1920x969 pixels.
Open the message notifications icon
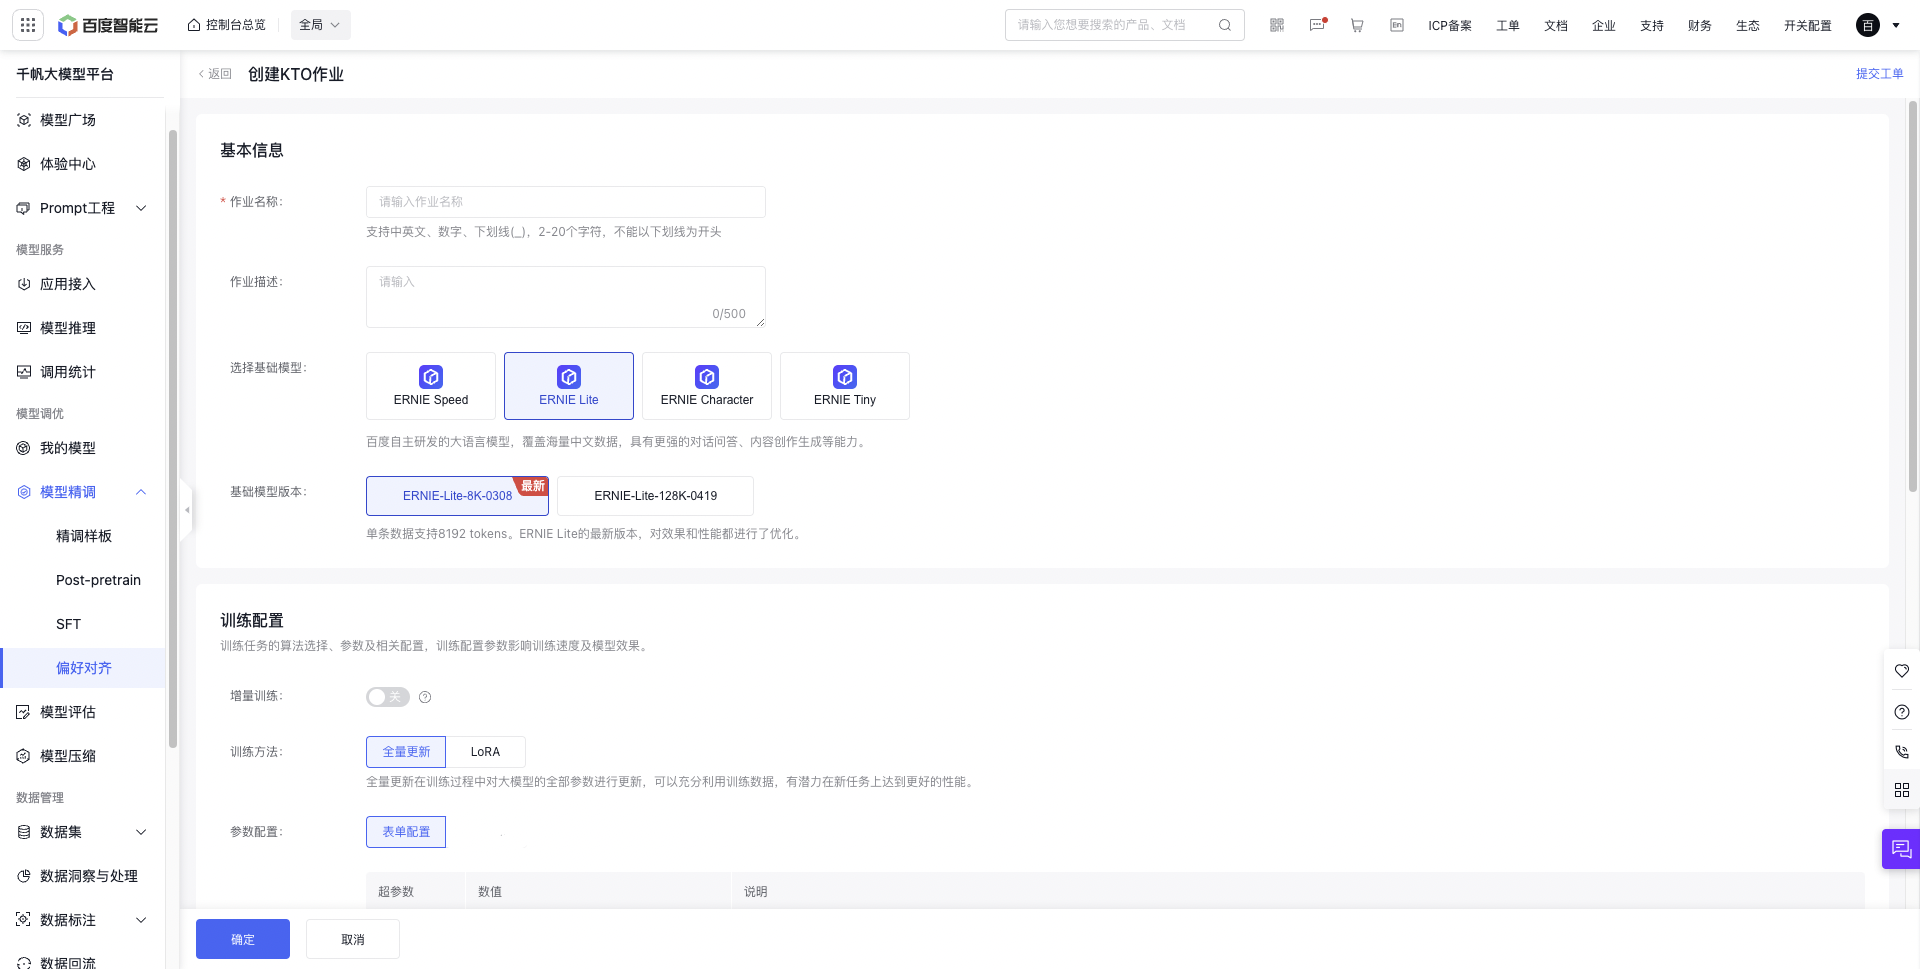pyautogui.click(x=1317, y=25)
